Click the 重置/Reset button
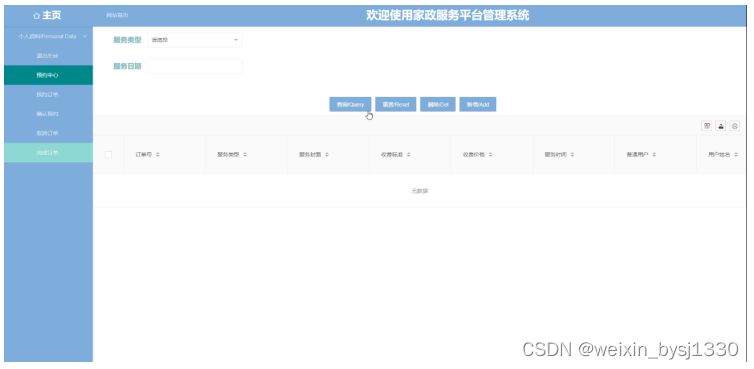The height and width of the screenshot is (369, 754). point(396,104)
